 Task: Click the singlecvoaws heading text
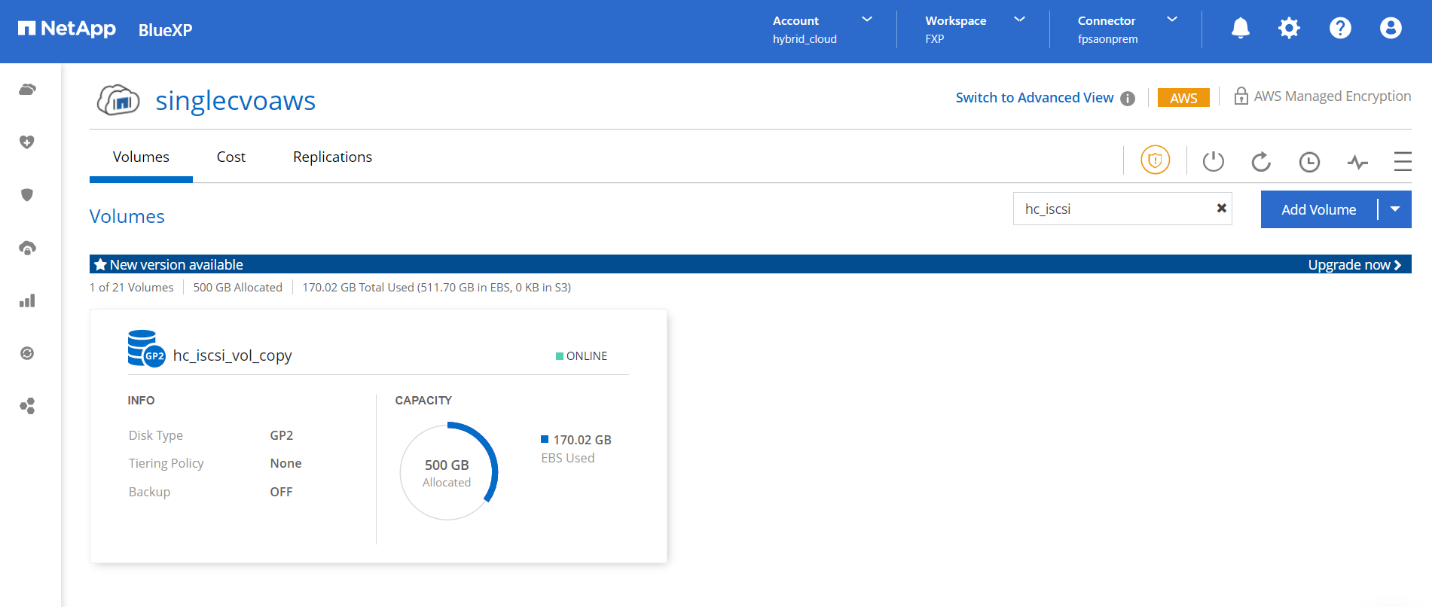click(236, 100)
